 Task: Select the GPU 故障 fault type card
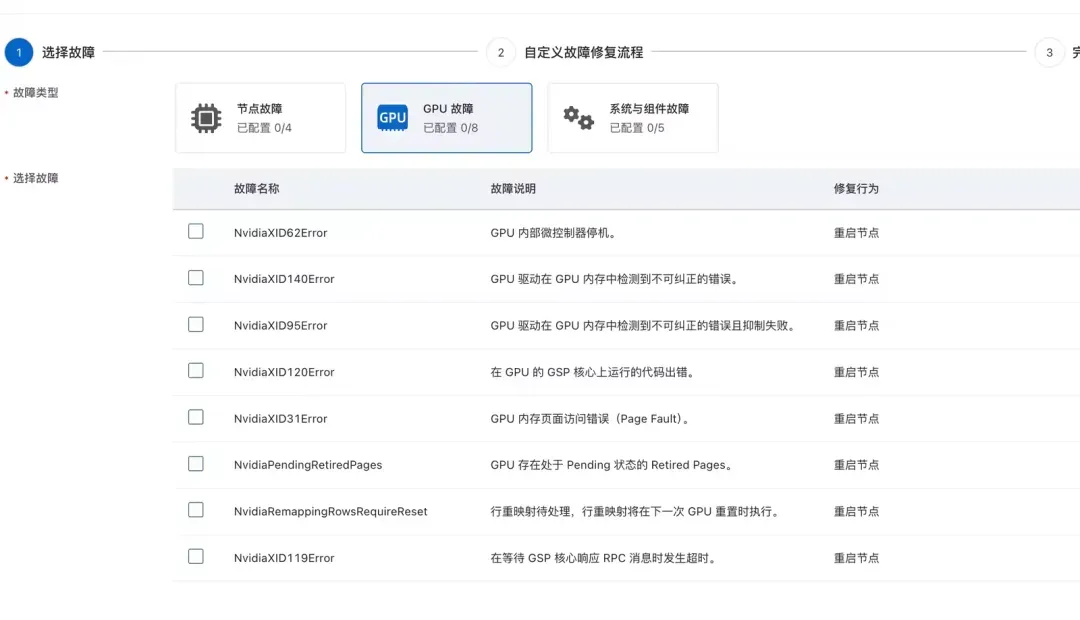446,118
